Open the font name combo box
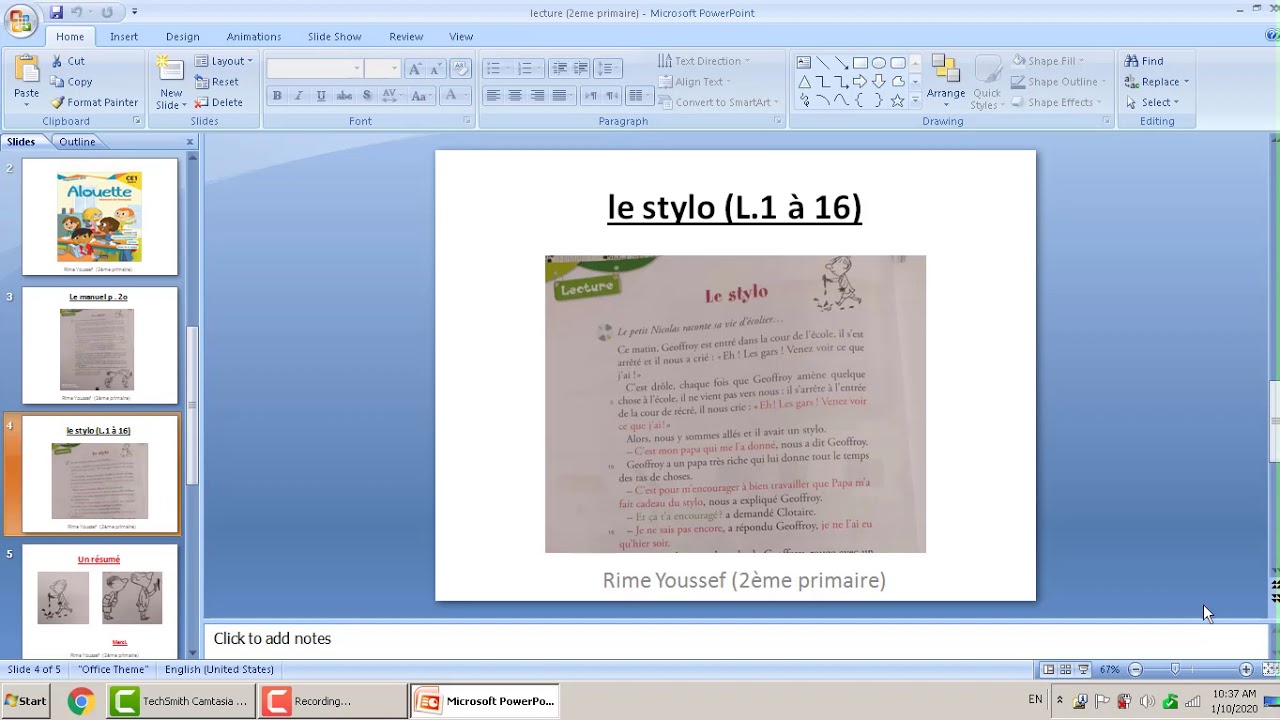This screenshot has height=720, width=1280. 315,68
